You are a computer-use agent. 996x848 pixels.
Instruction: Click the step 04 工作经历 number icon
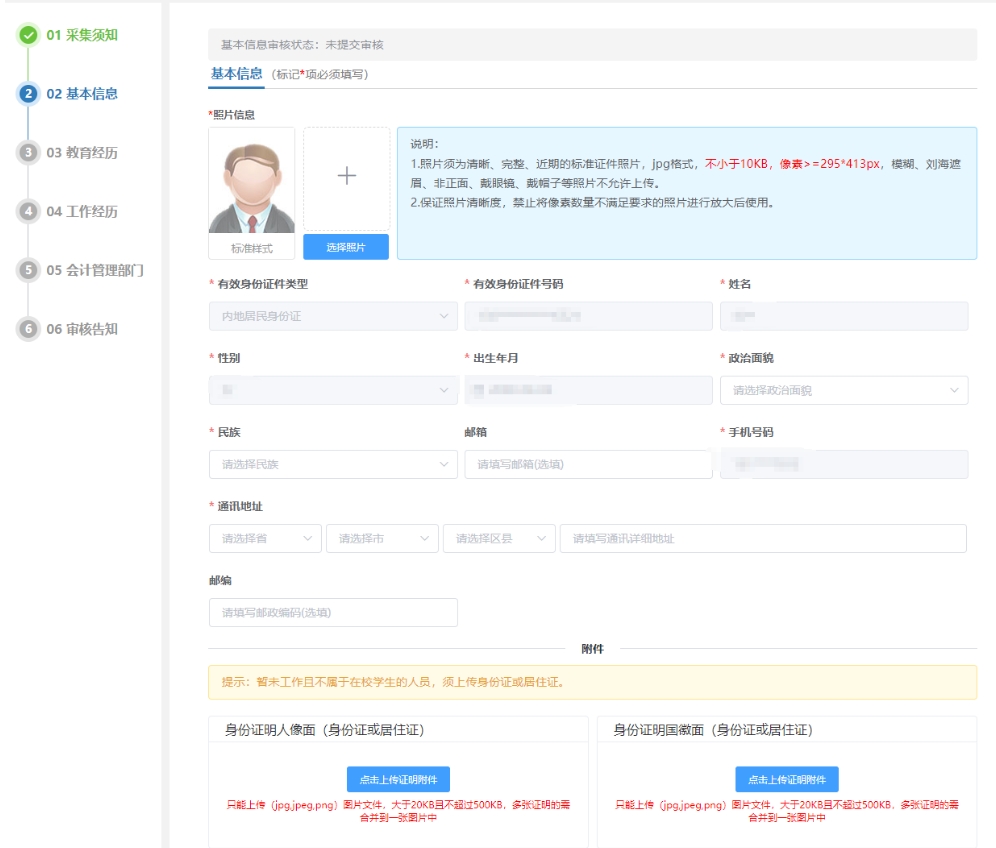coord(28,212)
